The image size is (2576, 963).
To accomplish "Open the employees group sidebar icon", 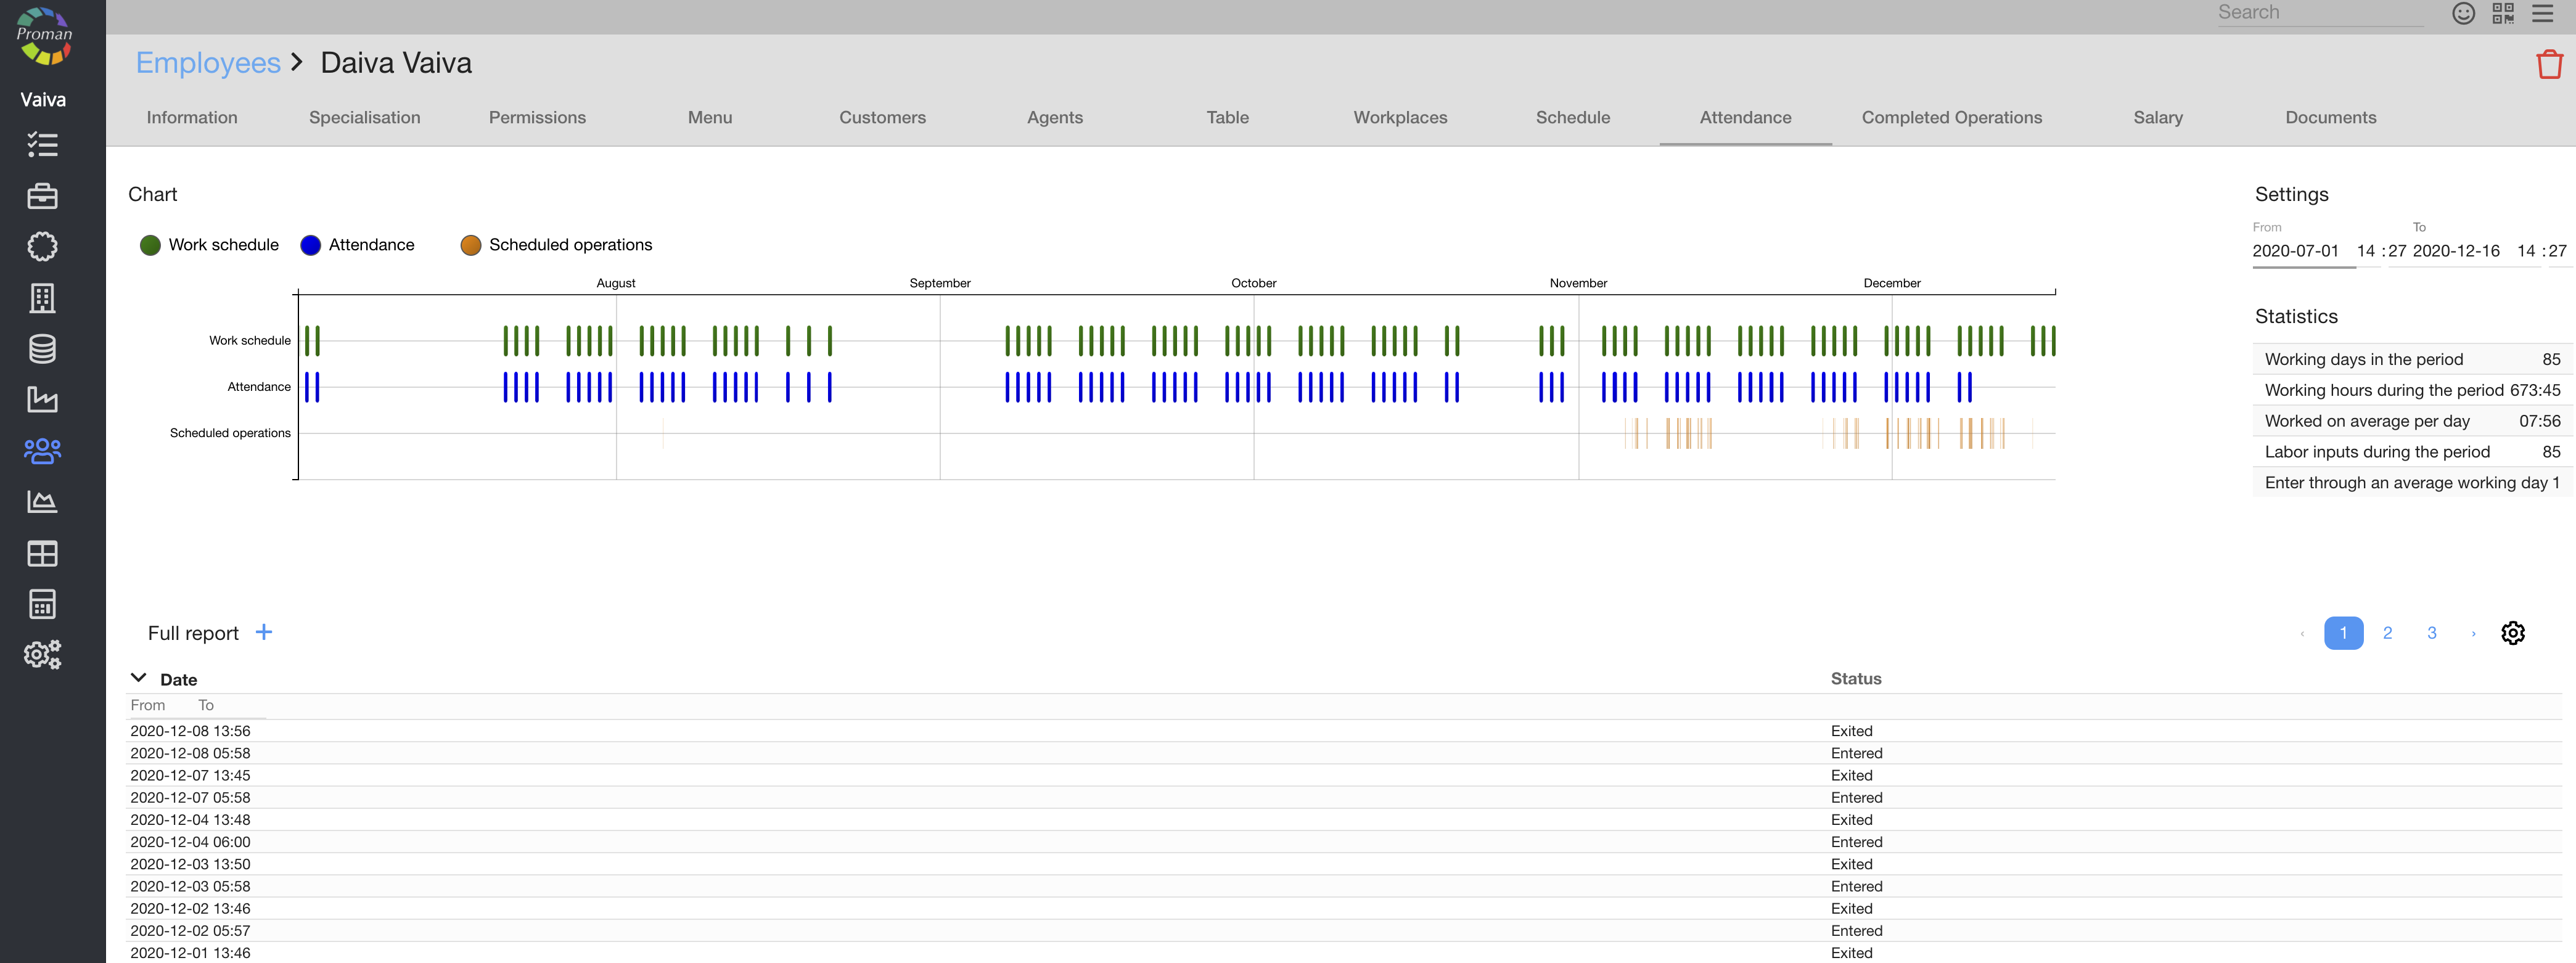I will point(42,451).
